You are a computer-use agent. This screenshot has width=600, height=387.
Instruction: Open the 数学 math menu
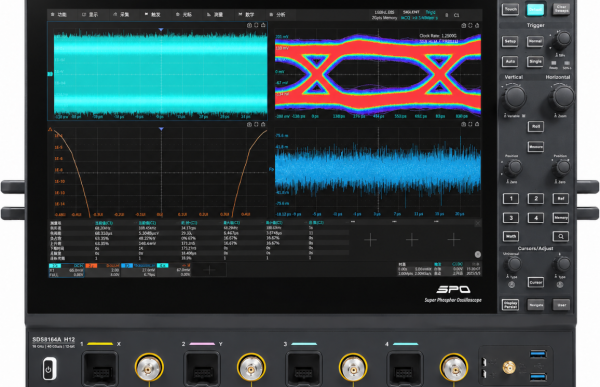click(x=246, y=15)
